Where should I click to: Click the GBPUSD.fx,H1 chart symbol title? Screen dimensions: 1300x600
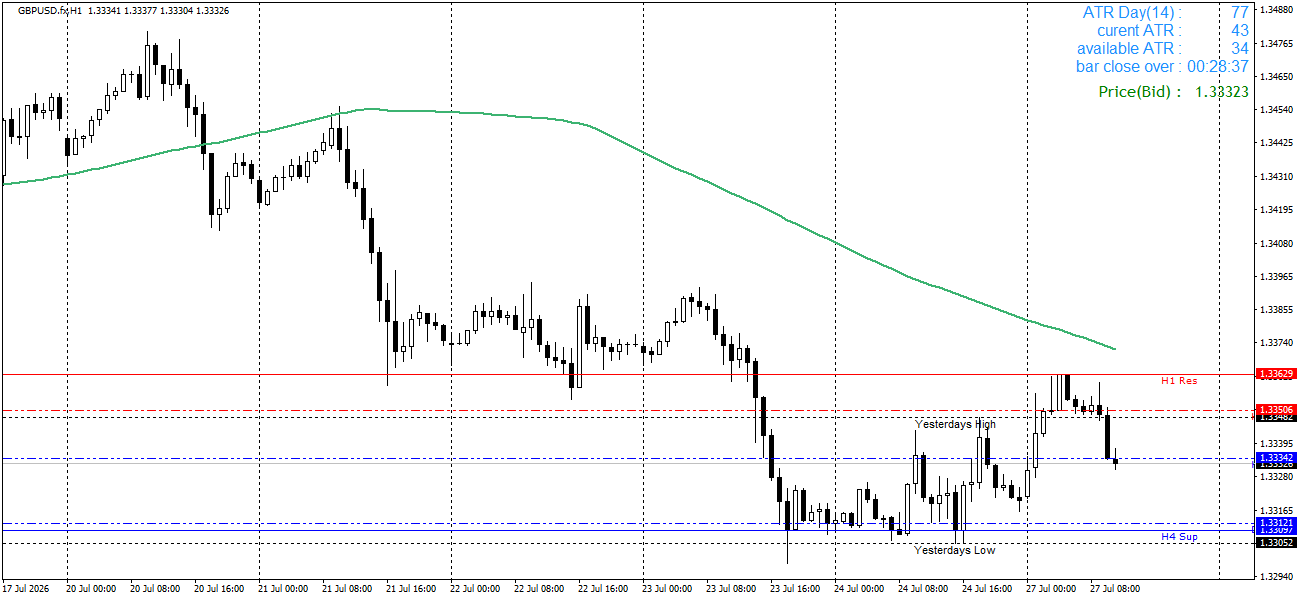point(50,11)
